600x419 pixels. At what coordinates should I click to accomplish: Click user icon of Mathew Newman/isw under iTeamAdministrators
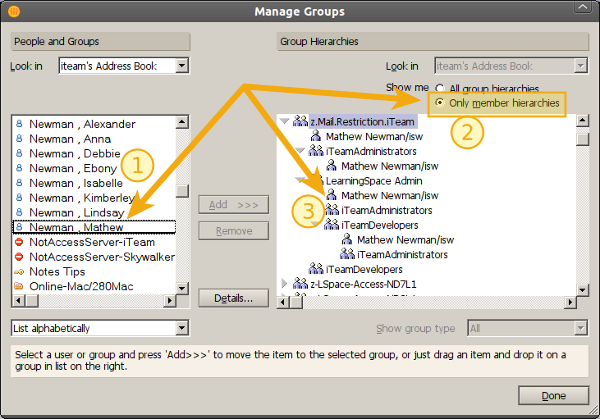[331, 165]
